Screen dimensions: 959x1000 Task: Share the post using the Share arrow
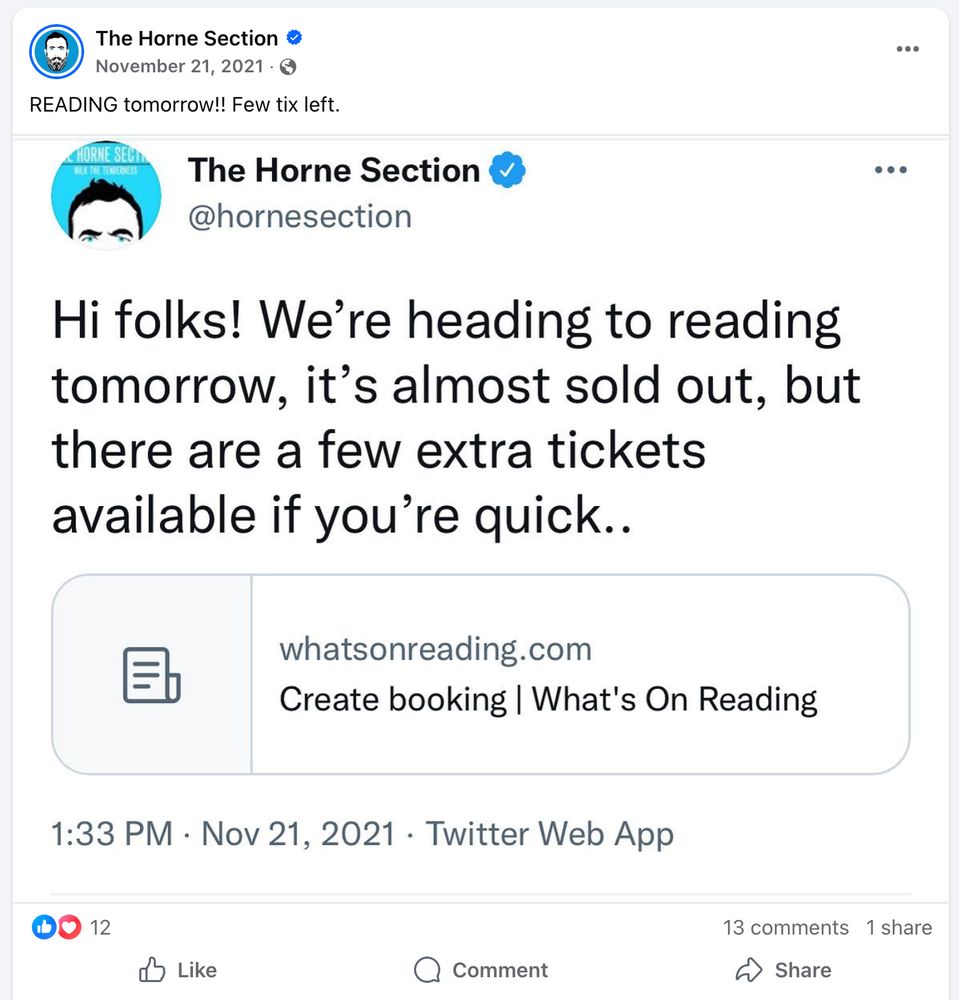coord(784,969)
